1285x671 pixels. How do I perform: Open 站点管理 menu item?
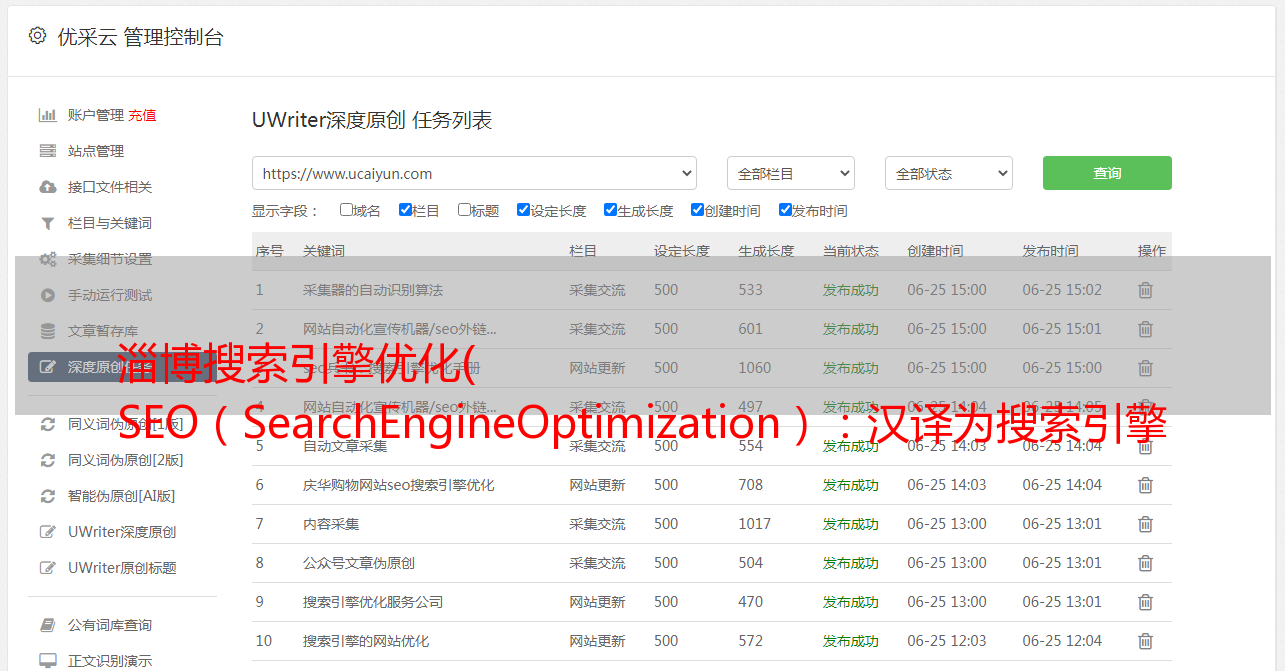coord(96,151)
